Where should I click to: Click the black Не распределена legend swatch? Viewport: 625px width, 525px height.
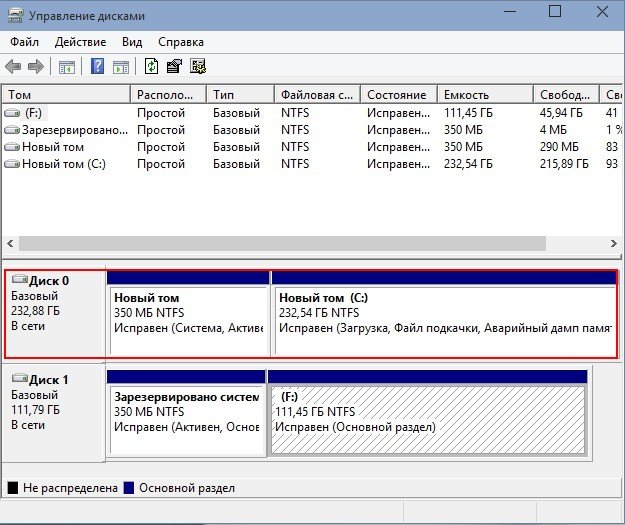(13, 488)
